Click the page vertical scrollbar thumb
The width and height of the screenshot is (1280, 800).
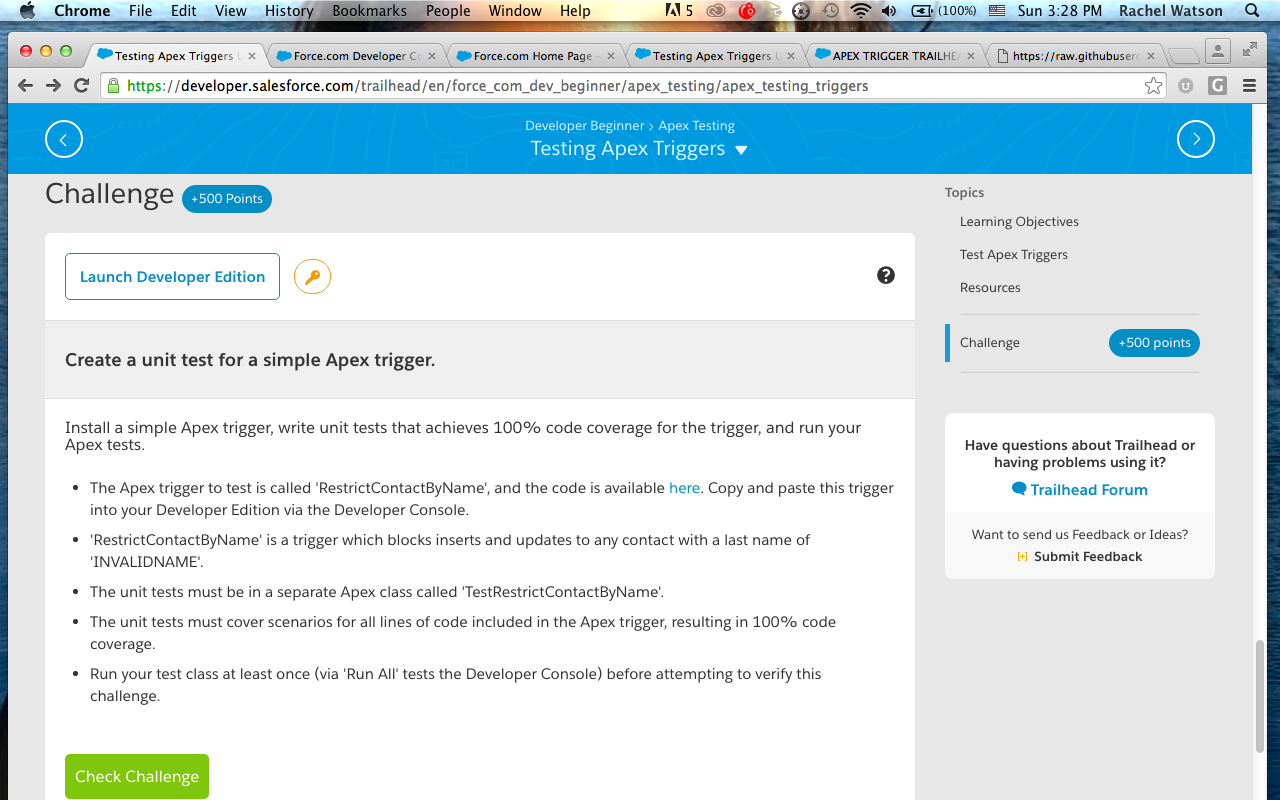1260,696
